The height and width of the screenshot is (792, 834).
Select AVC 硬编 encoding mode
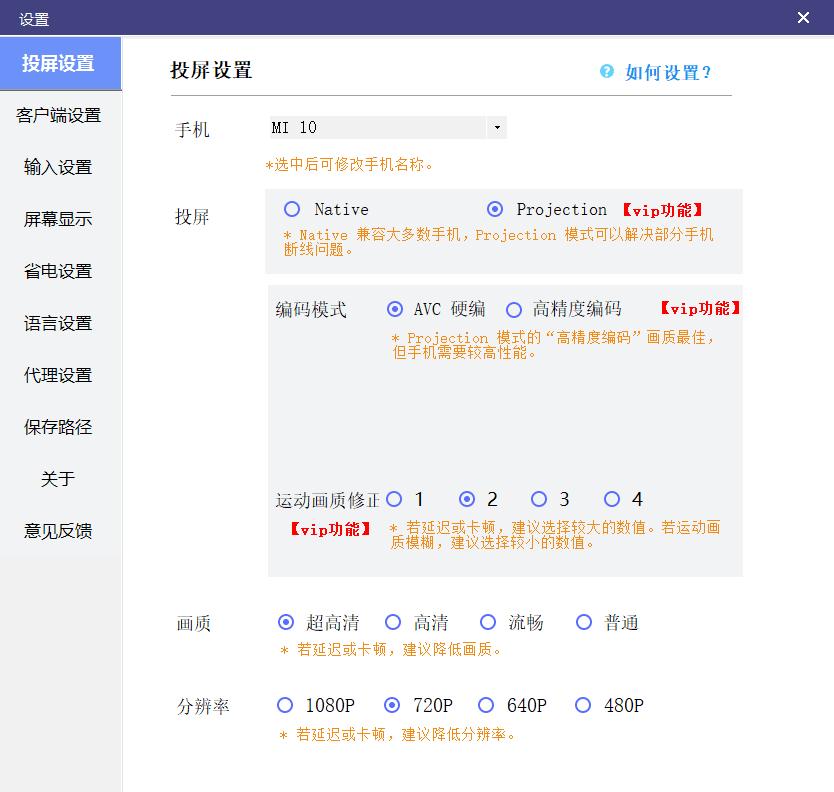tap(394, 309)
